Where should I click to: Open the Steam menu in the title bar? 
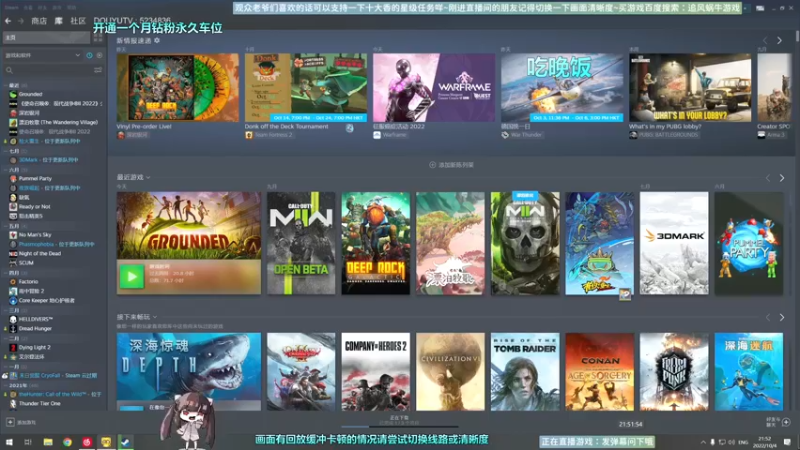click(11, 8)
